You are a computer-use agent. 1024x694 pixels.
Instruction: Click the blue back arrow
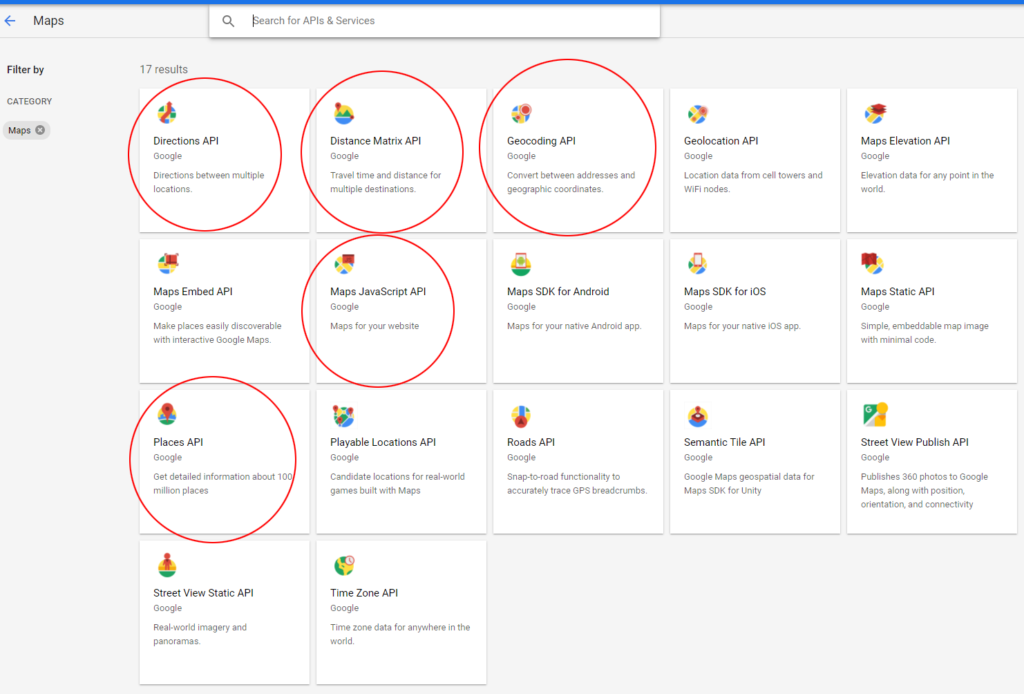tap(11, 20)
